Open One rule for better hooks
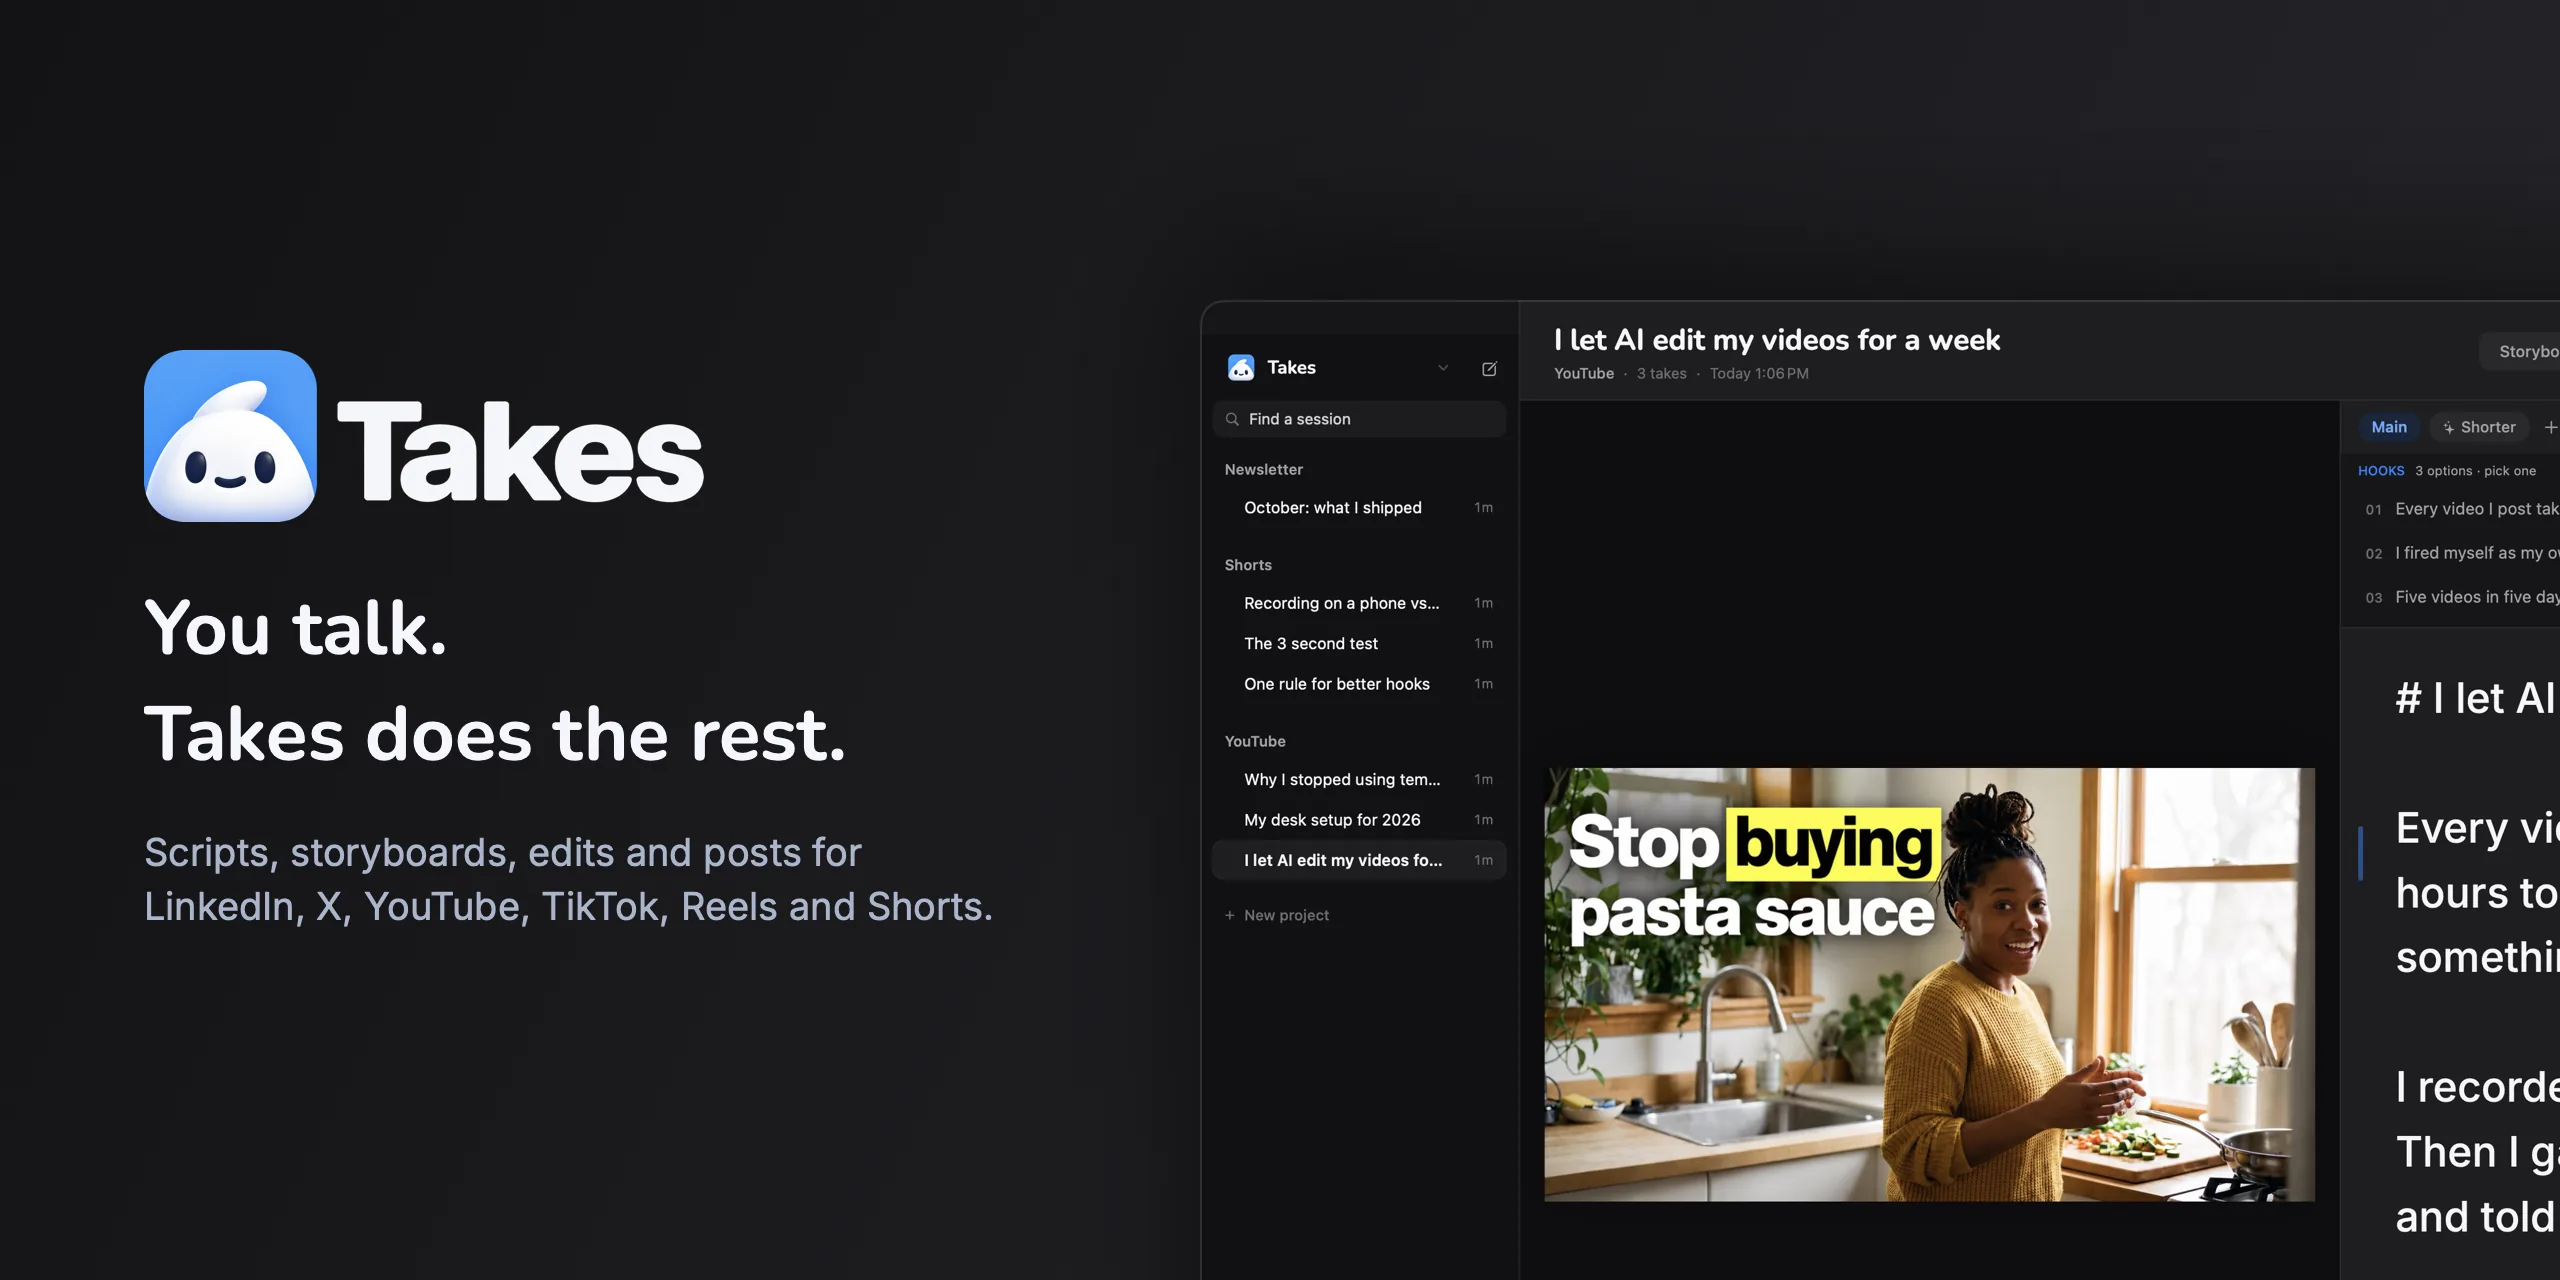This screenshot has height=1280, width=2560. (x=1359, y=684)
